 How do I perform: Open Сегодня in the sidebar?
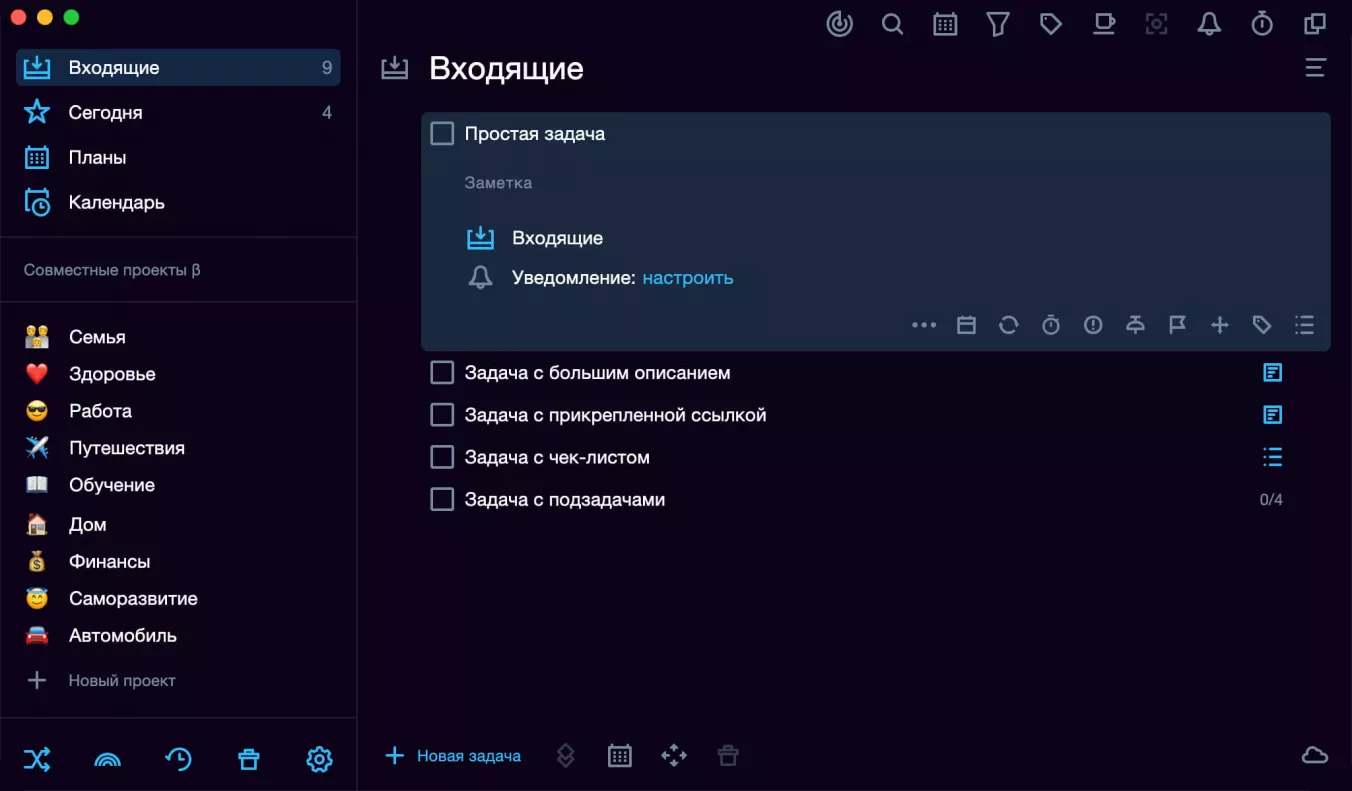coord(178,113)
